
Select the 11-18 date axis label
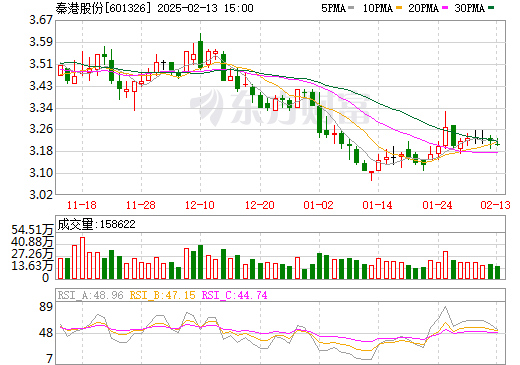tap(82, 205)
